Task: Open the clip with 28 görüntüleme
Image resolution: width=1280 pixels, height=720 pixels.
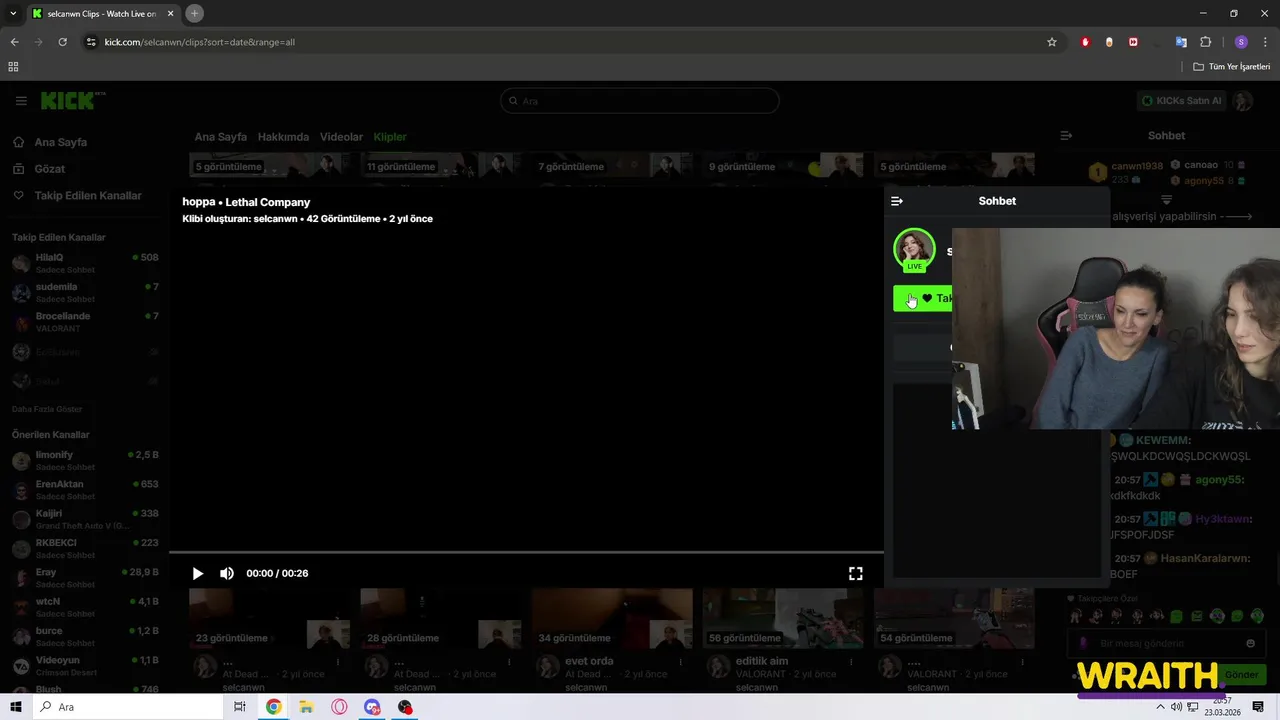Action: pos(440,618)
